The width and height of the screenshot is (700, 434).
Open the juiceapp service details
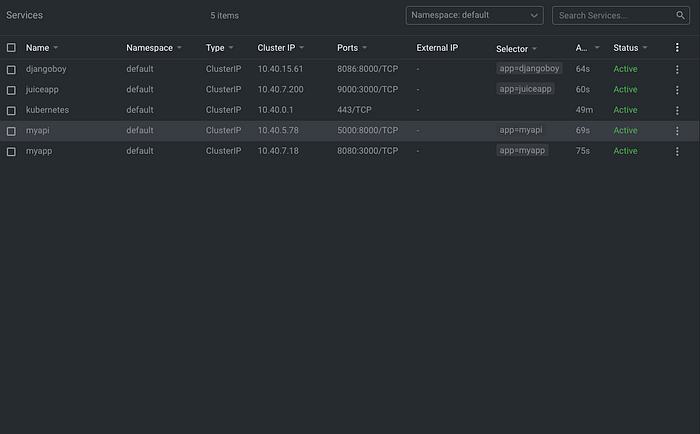tap(42, 89)
